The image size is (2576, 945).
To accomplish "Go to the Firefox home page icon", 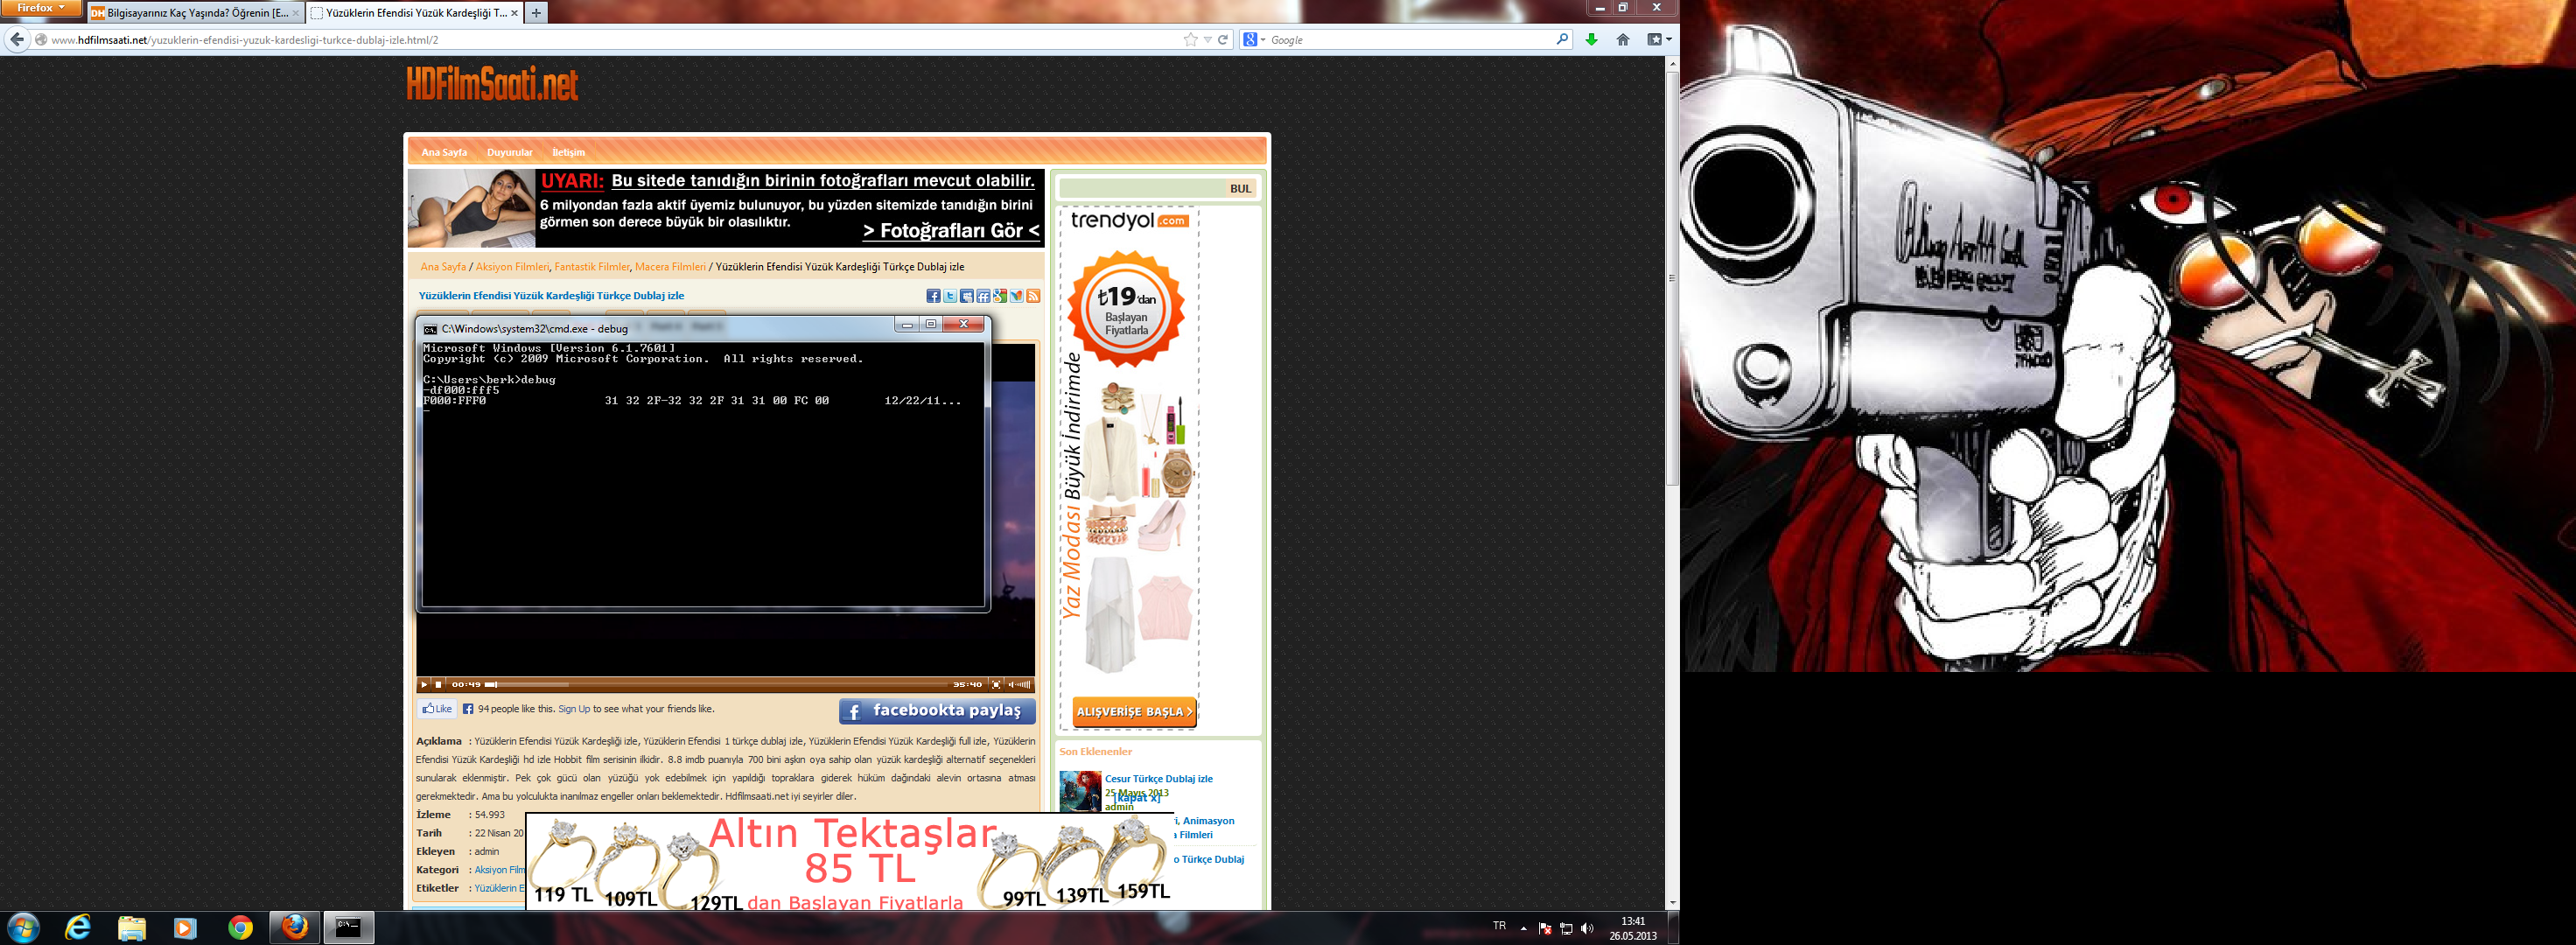I will tap(1623, 40).
